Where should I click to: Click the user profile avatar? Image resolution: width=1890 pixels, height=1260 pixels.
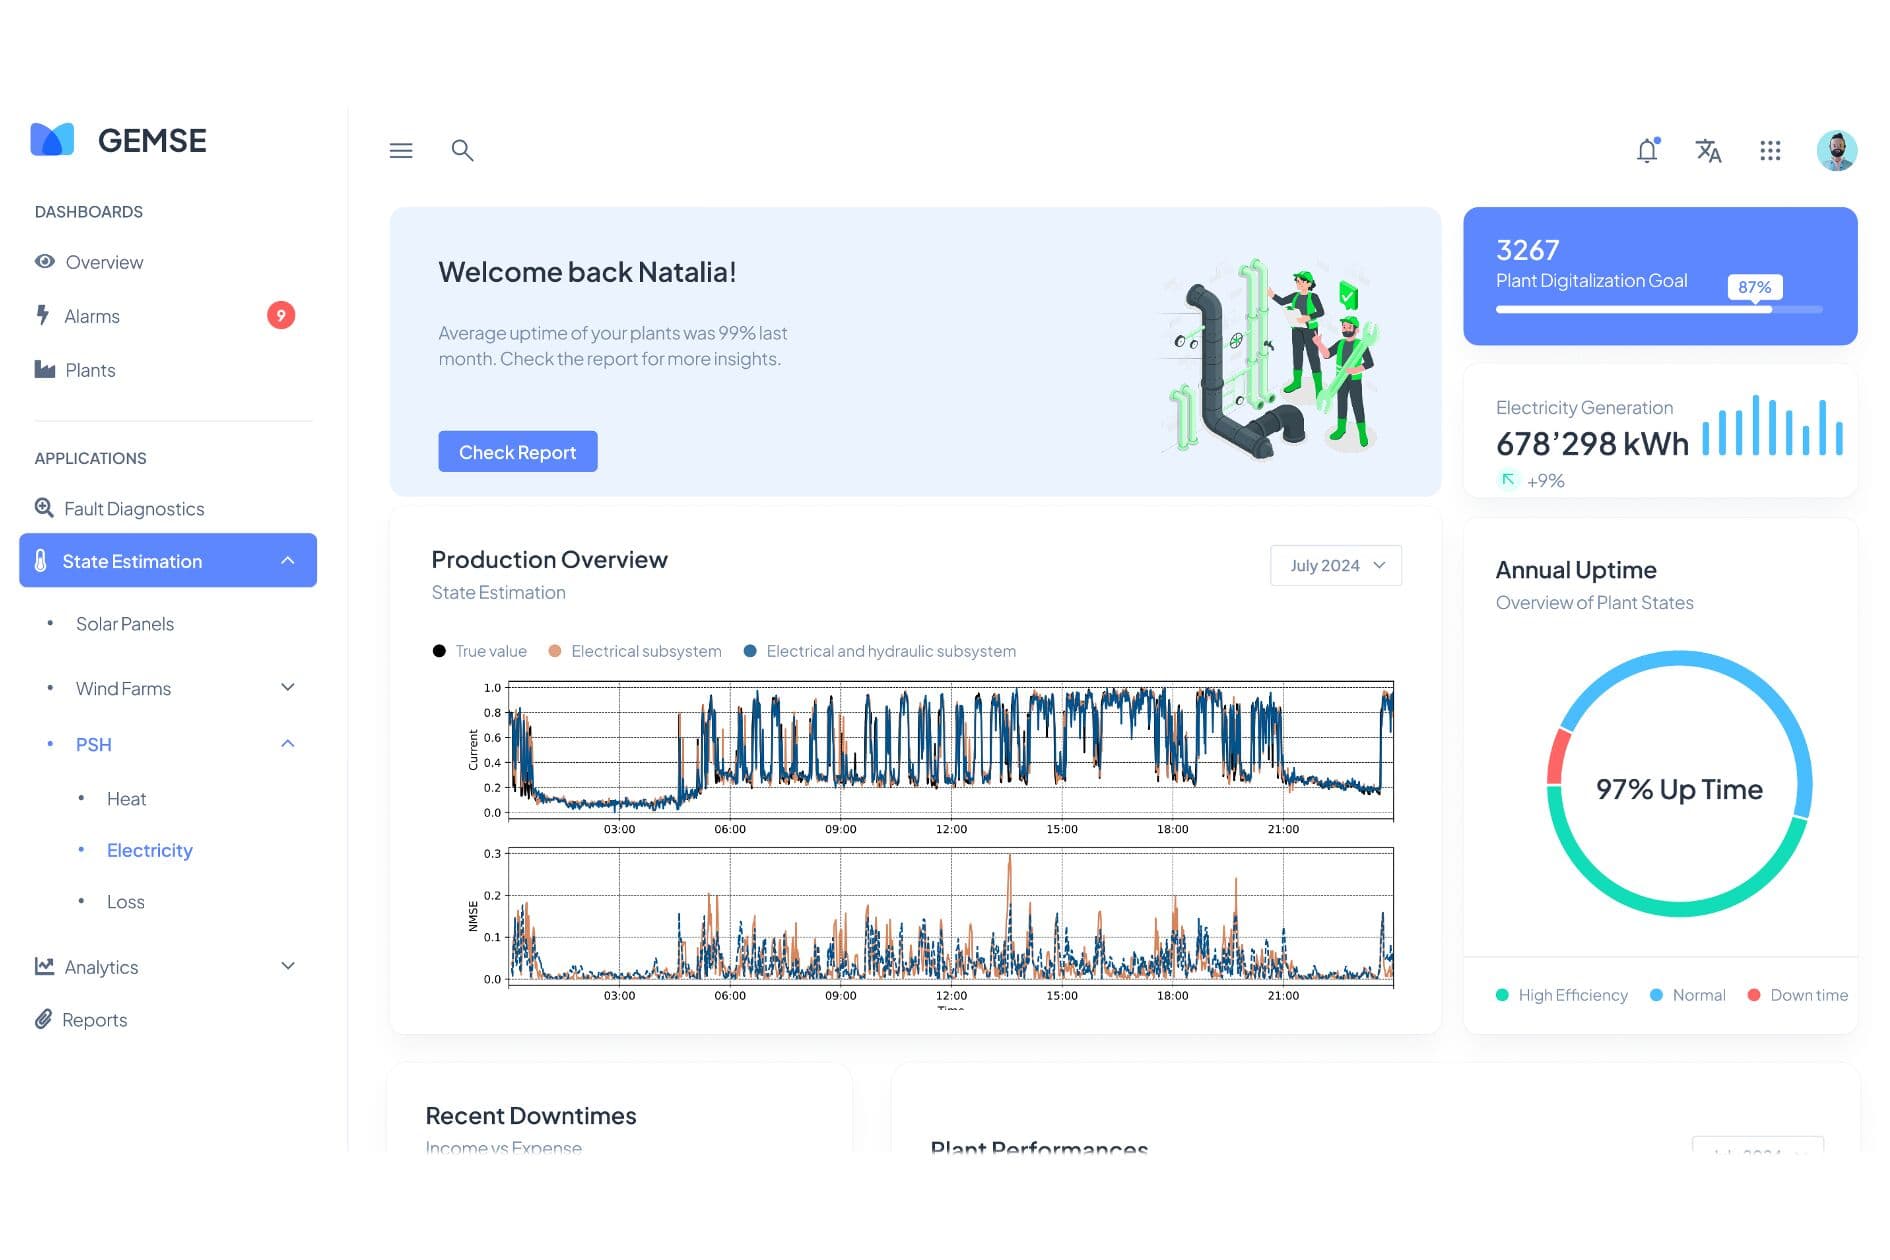1835,151
